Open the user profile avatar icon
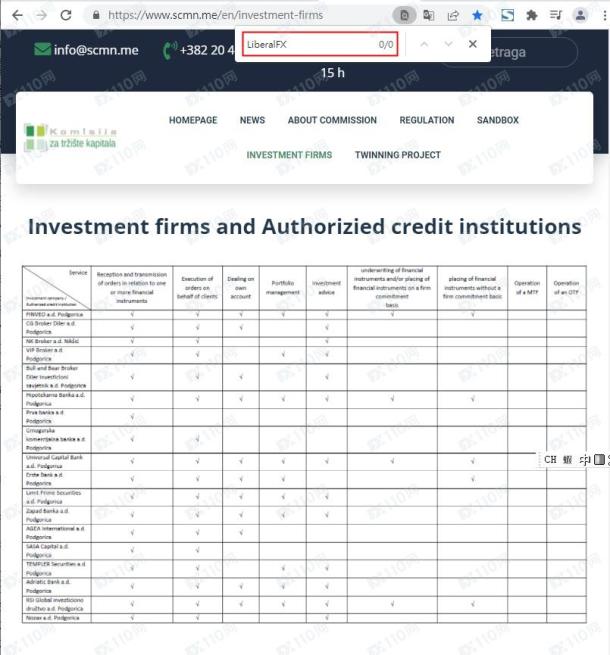 (x=580, y=15)
